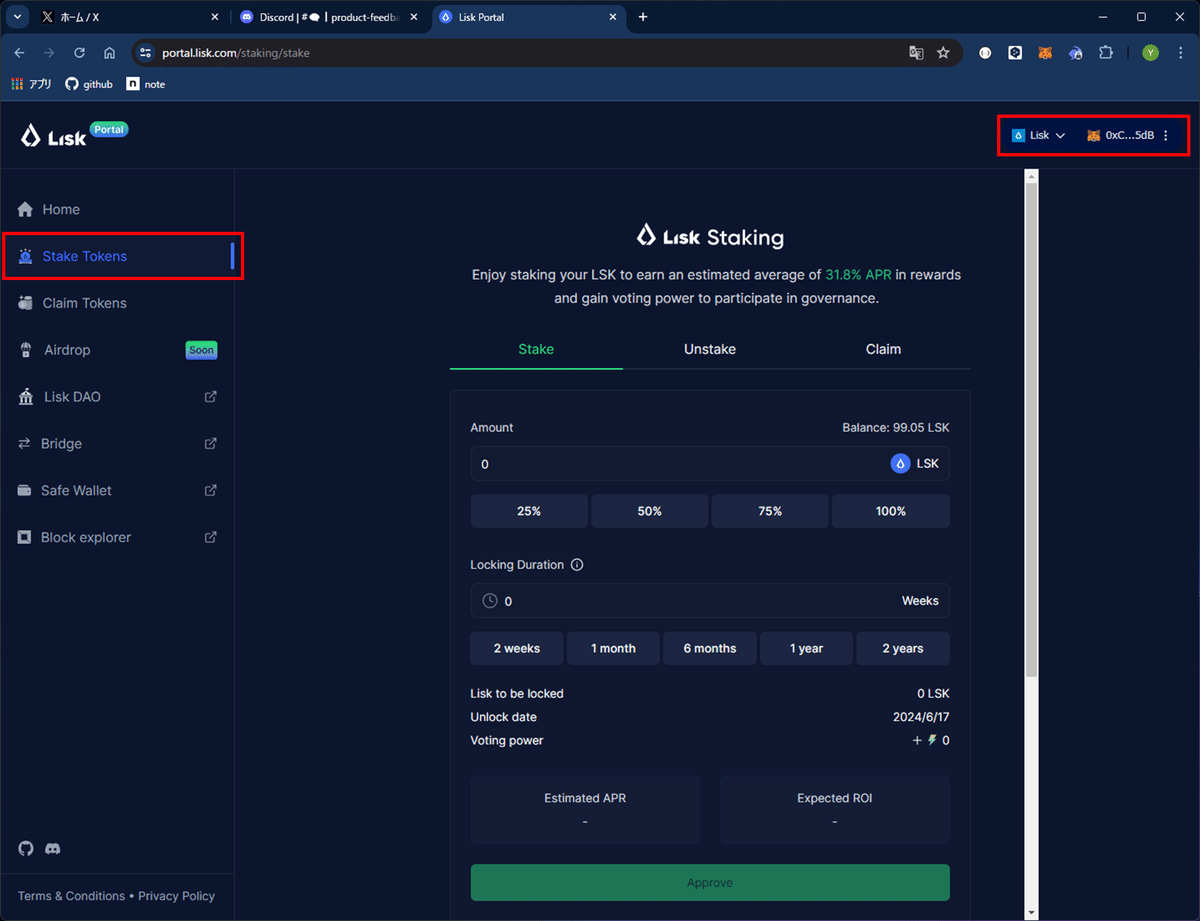Set amount to 25%

click(529, 511)
